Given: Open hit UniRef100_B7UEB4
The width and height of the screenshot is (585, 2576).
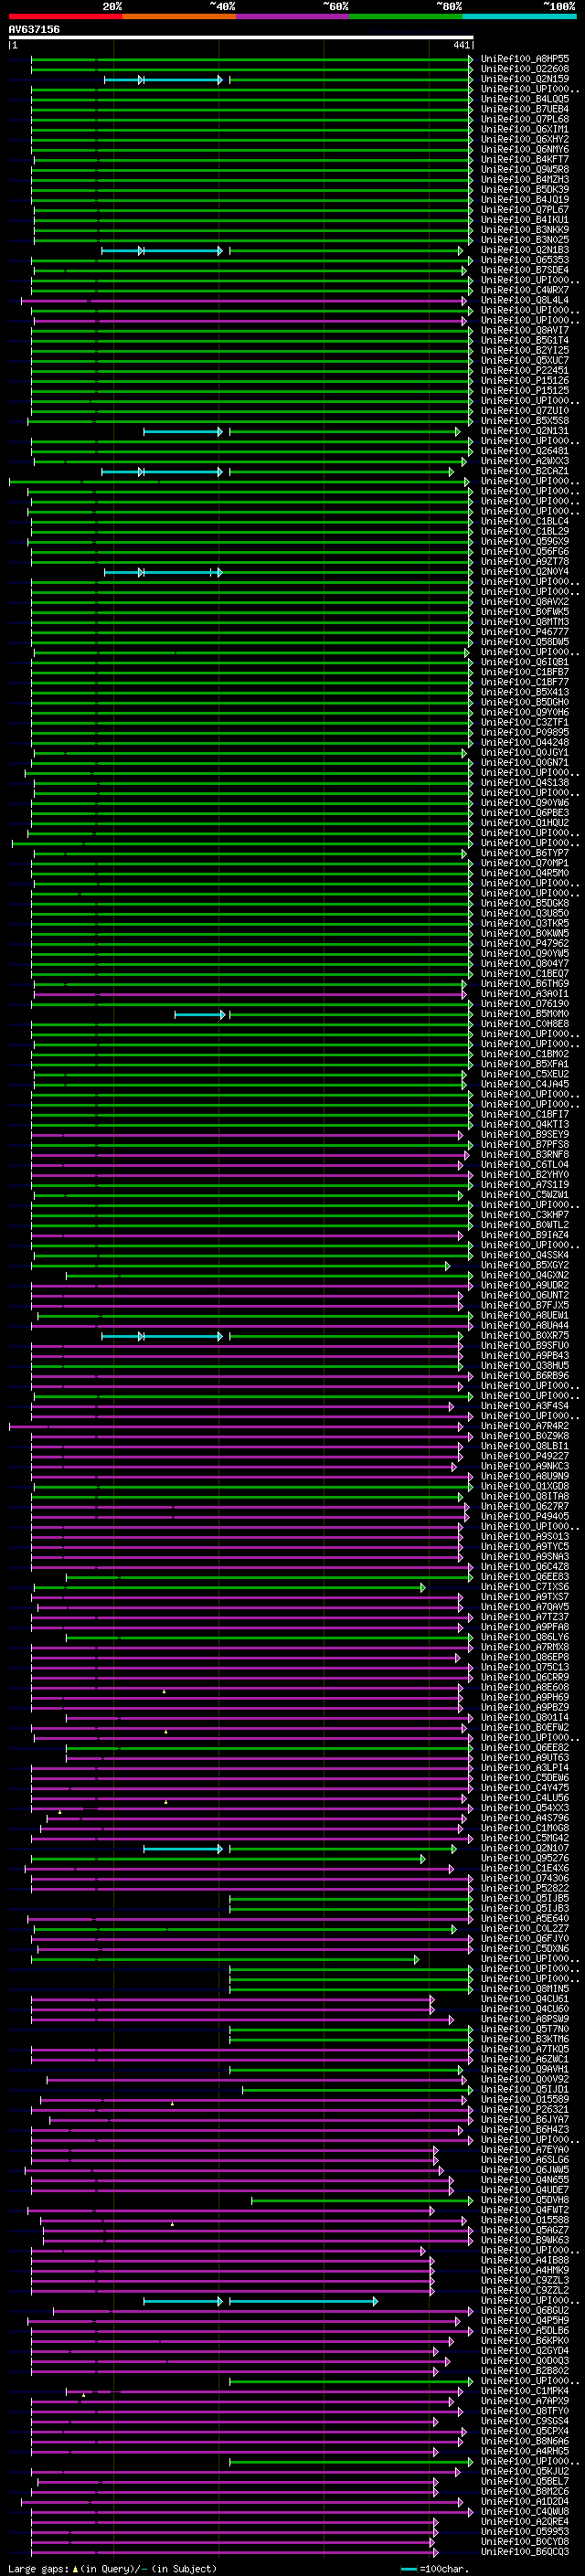Looking at the screenshot, I should click(525, 109).
